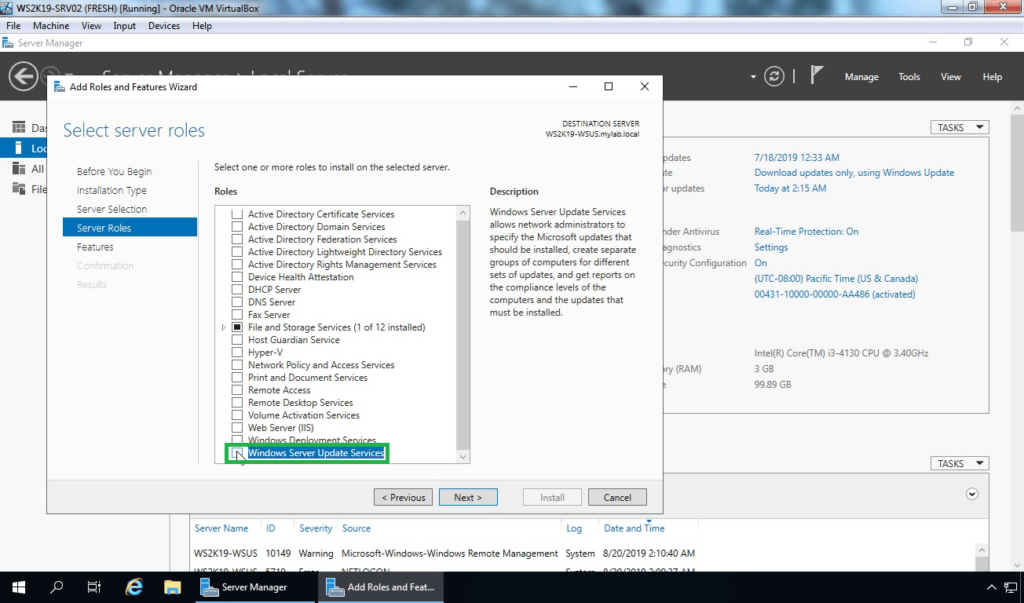
Task: Enable the DNS Server role checkbox
Action: point(237,302)
